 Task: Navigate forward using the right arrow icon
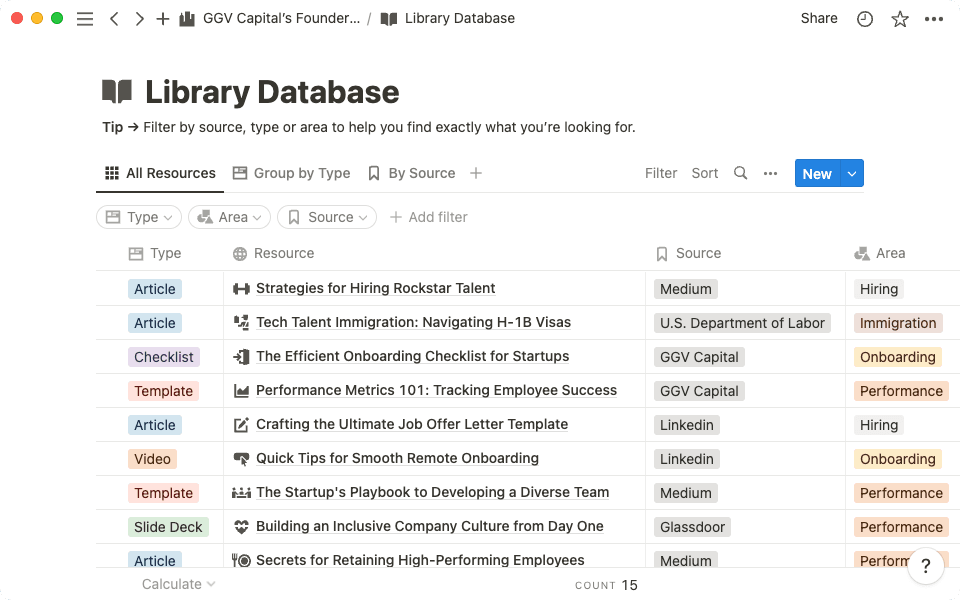pos(140,18)
